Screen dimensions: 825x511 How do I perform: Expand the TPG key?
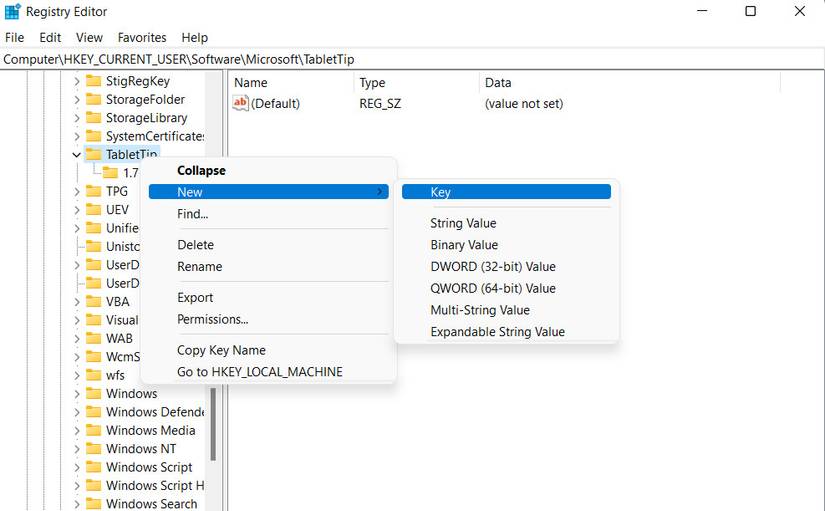(x=77, y=192)
